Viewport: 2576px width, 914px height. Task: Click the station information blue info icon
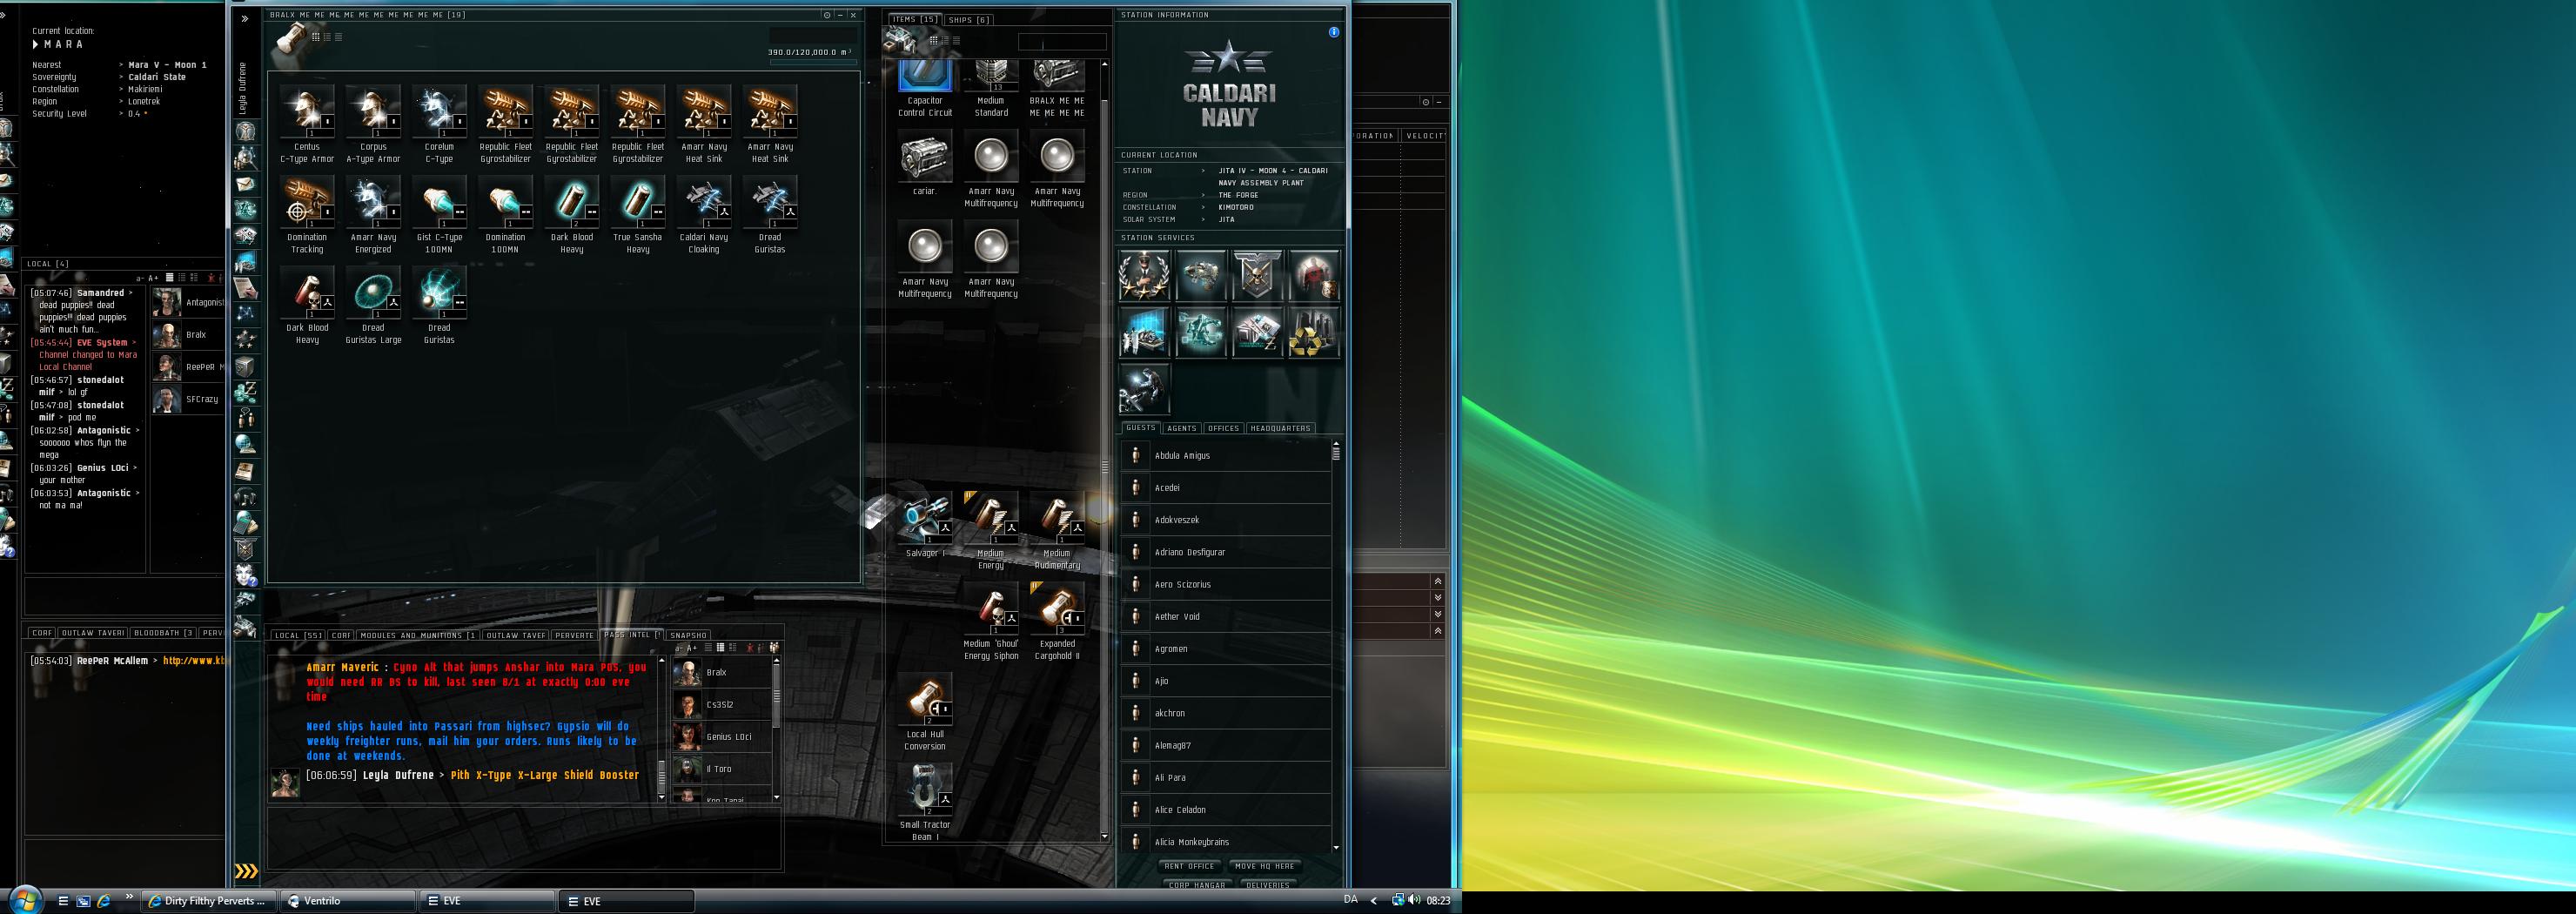point(1333,32)
